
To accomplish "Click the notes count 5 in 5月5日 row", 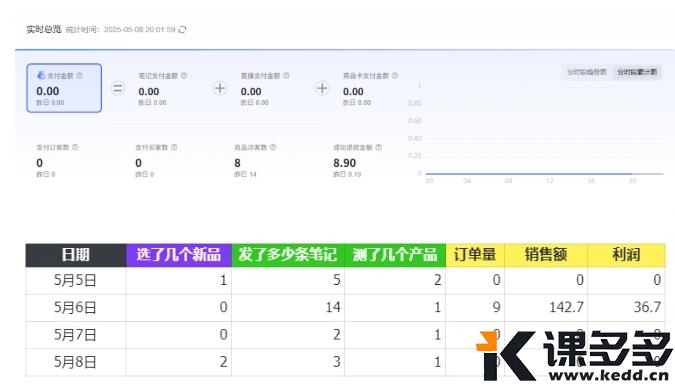I will point(288,280).
